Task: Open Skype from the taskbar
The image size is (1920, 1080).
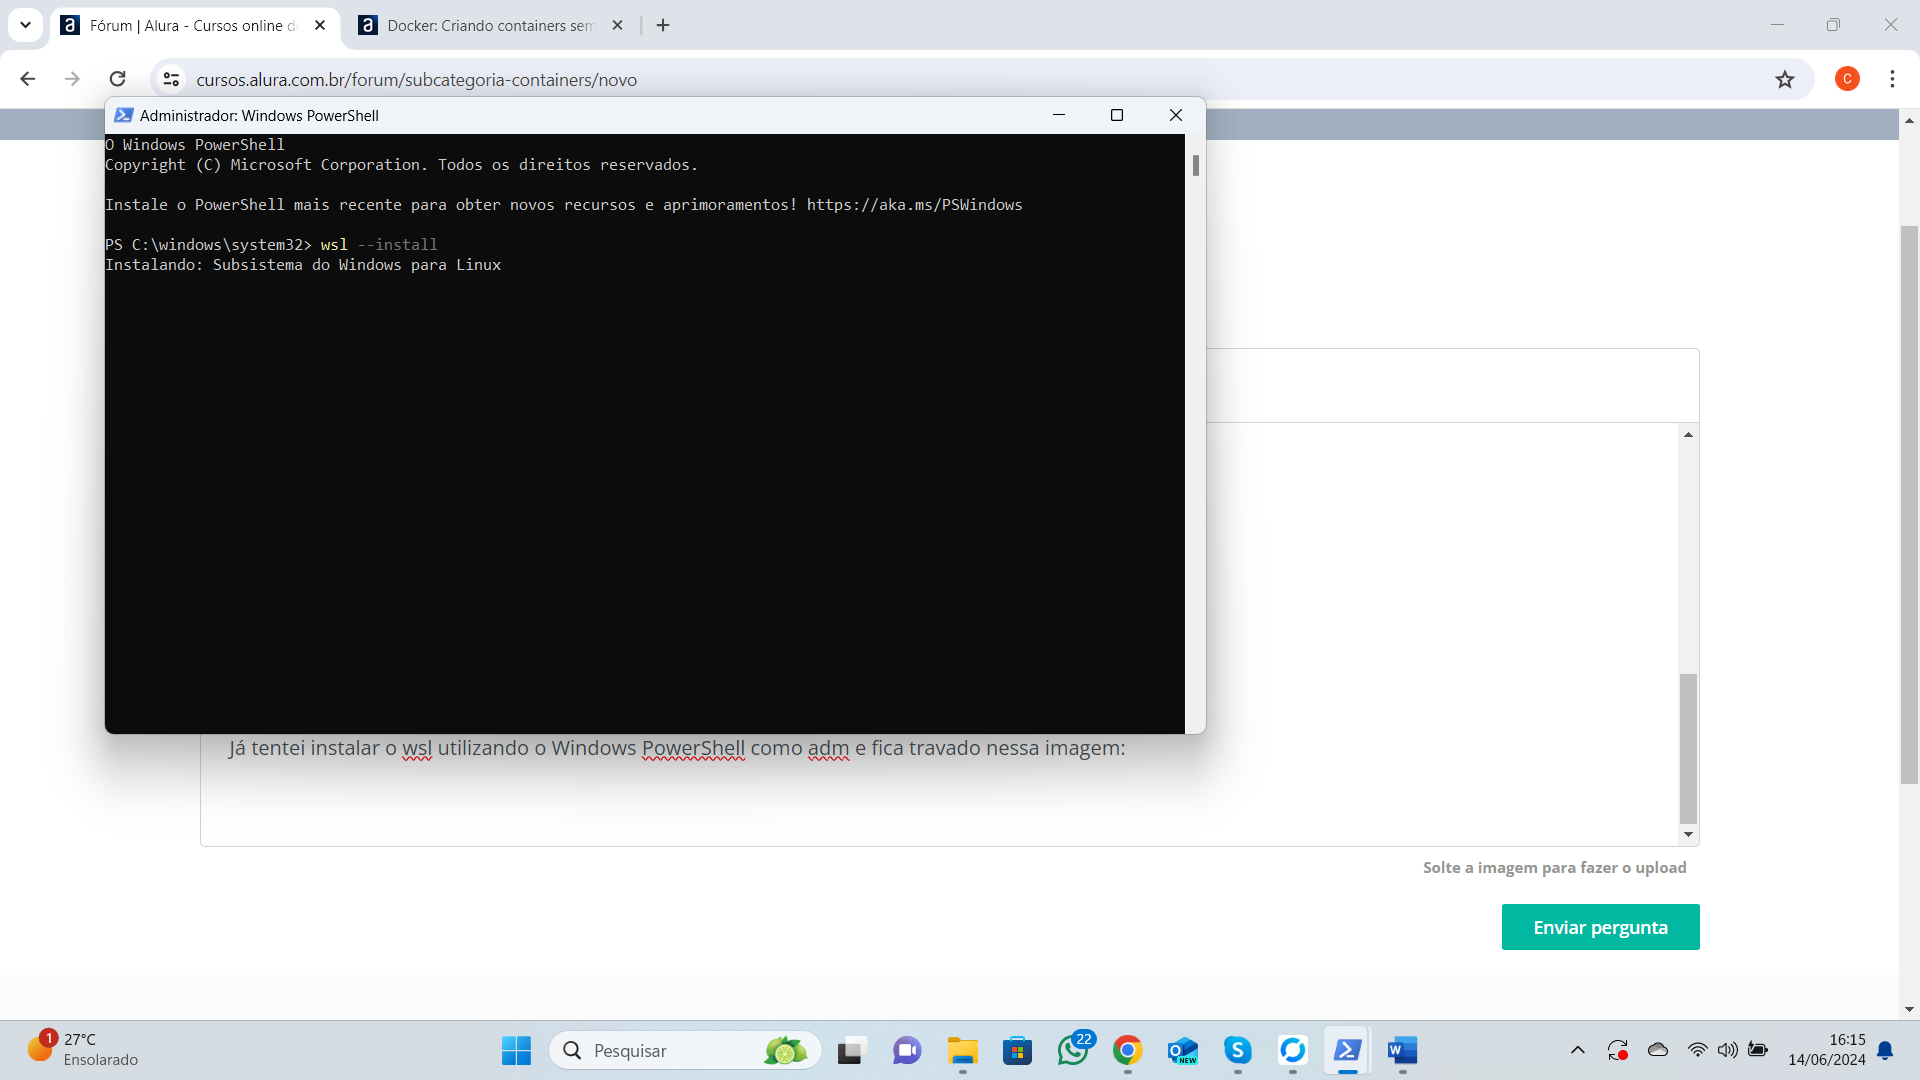Action: (x=1237, y=1050)
